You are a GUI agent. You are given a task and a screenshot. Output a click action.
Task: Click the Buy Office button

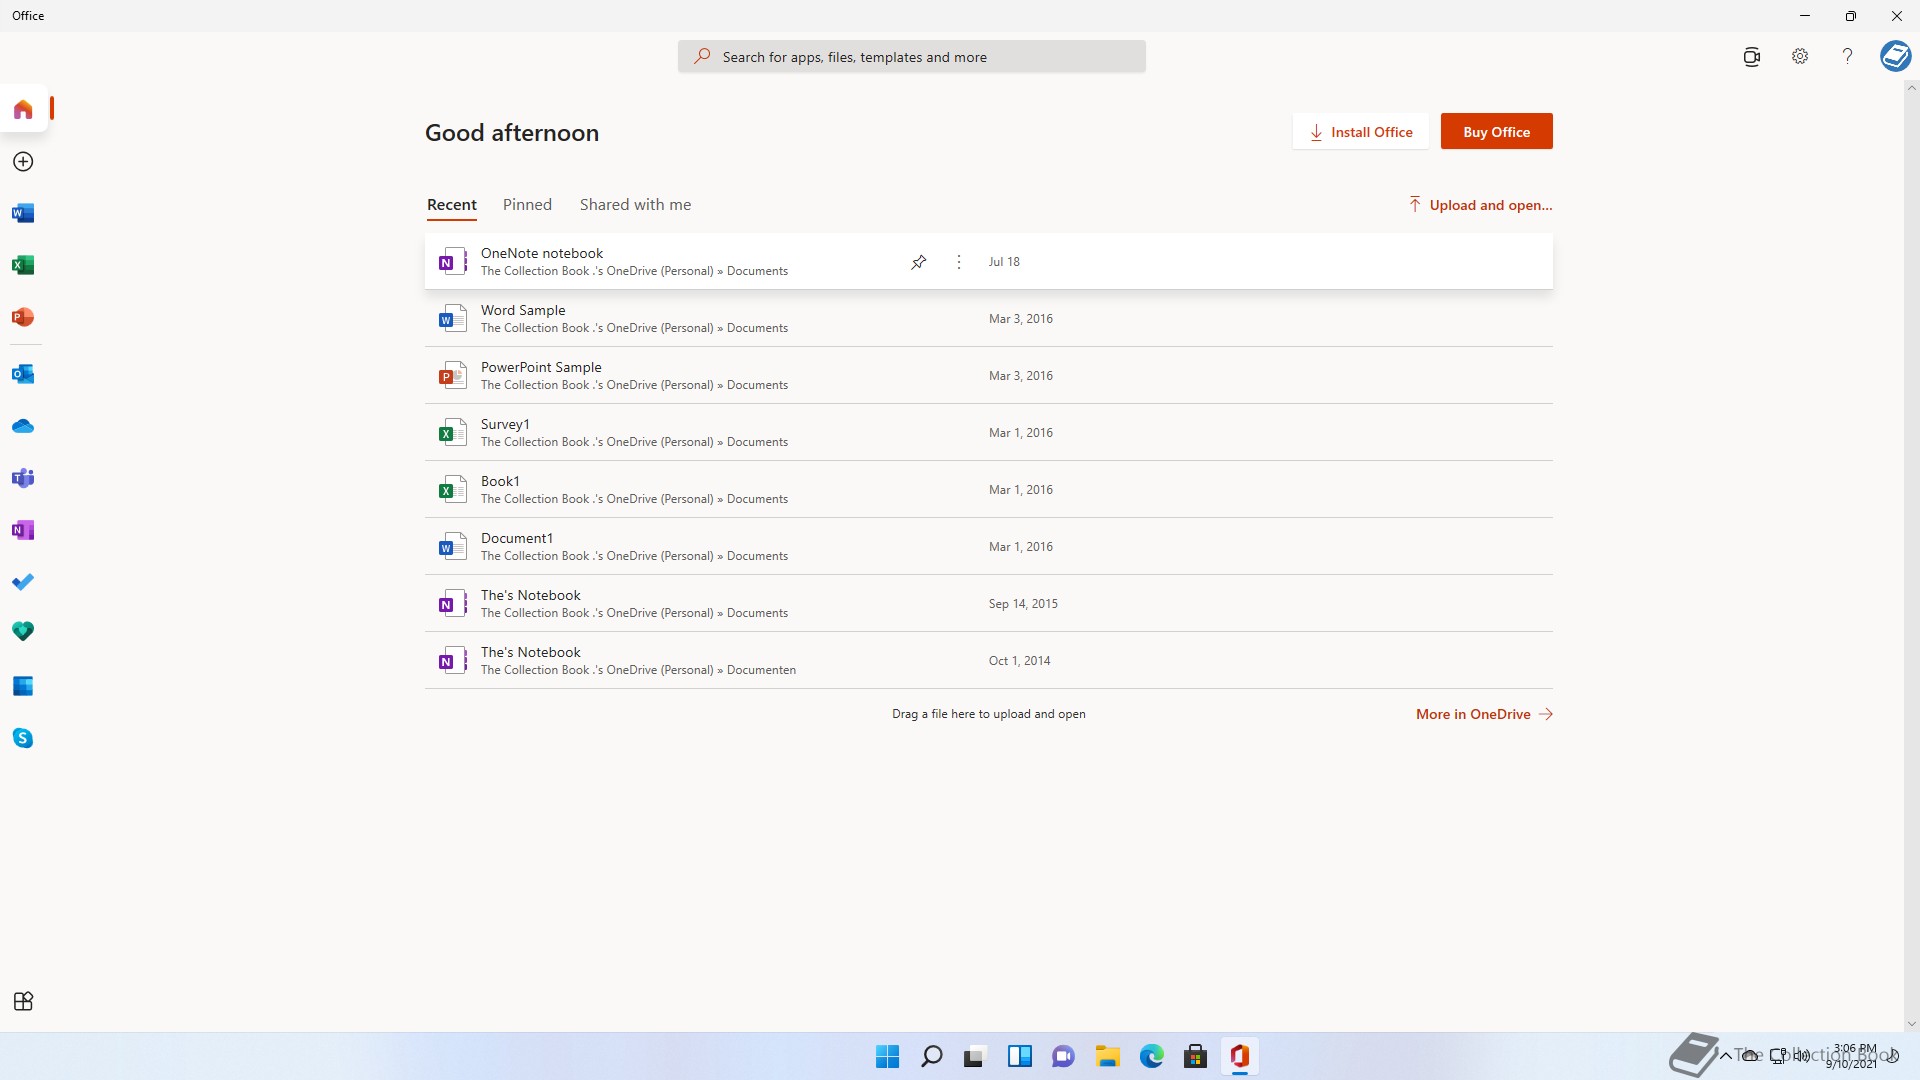click(1496, 132)
